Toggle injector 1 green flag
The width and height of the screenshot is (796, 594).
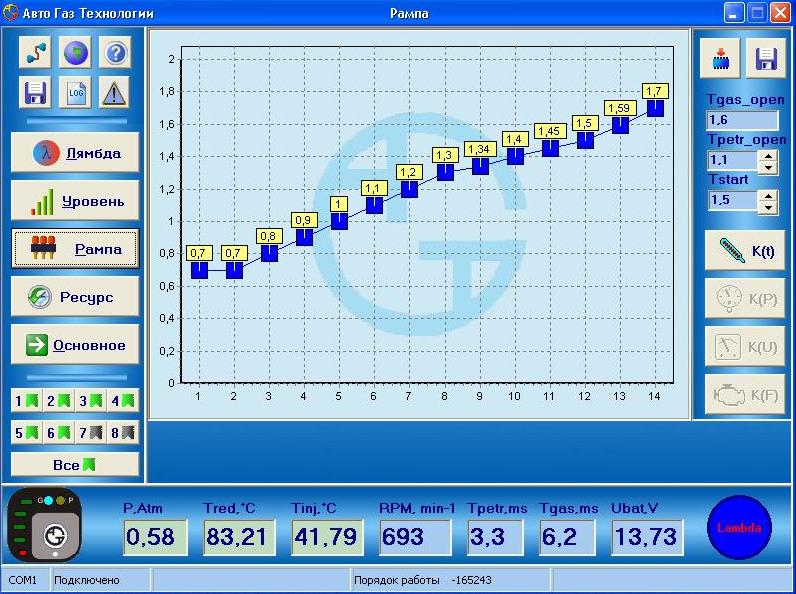point(26,401)
